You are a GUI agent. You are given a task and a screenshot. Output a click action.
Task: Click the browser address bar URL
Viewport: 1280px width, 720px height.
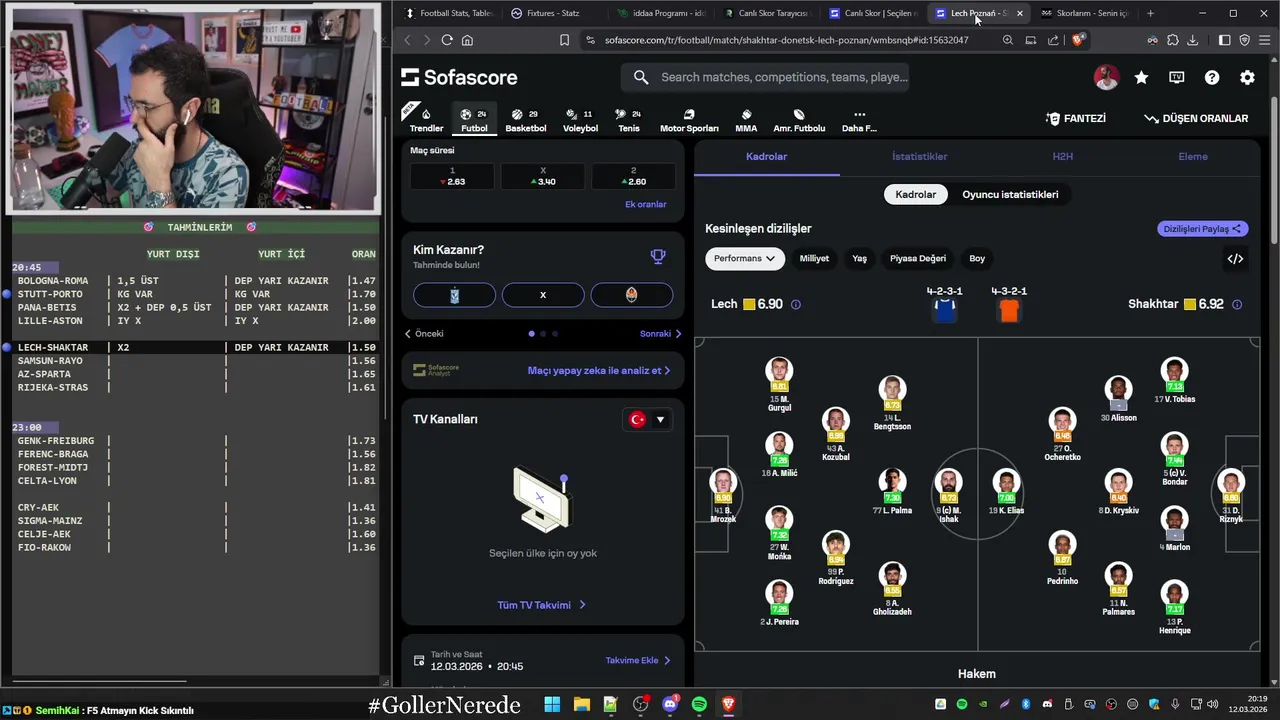pyautogui.click(x=786, y=40)
